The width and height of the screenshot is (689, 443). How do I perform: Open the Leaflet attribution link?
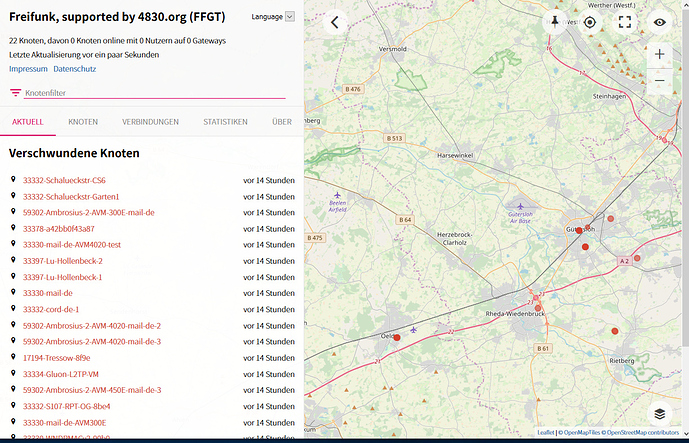pos(546,433)
